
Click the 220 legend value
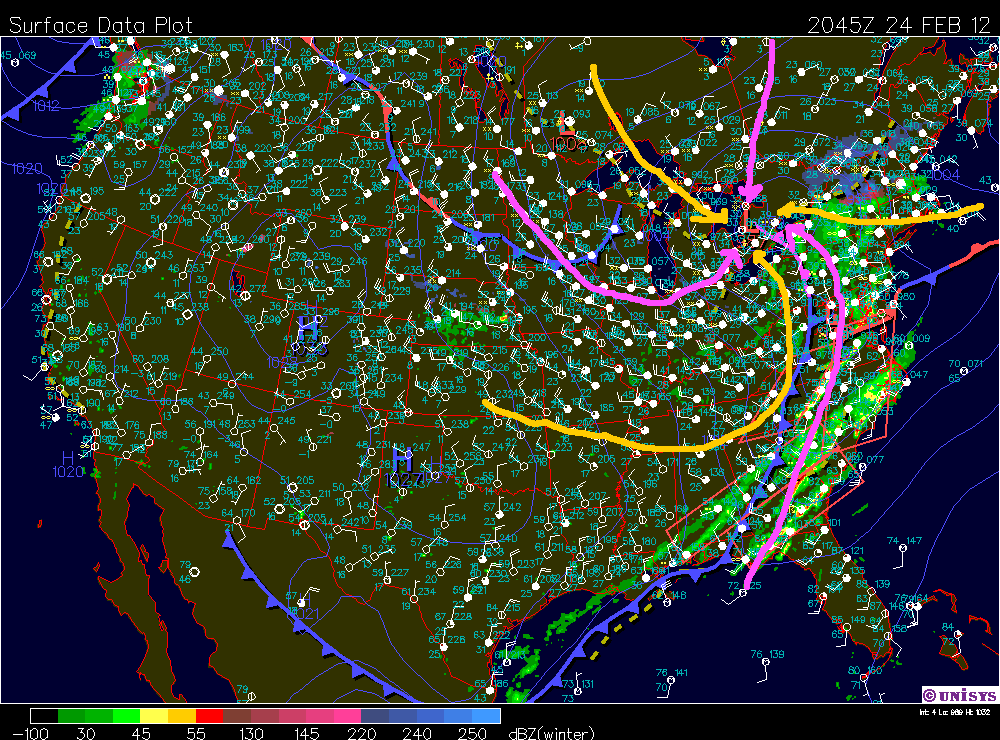tap(362, 733)
